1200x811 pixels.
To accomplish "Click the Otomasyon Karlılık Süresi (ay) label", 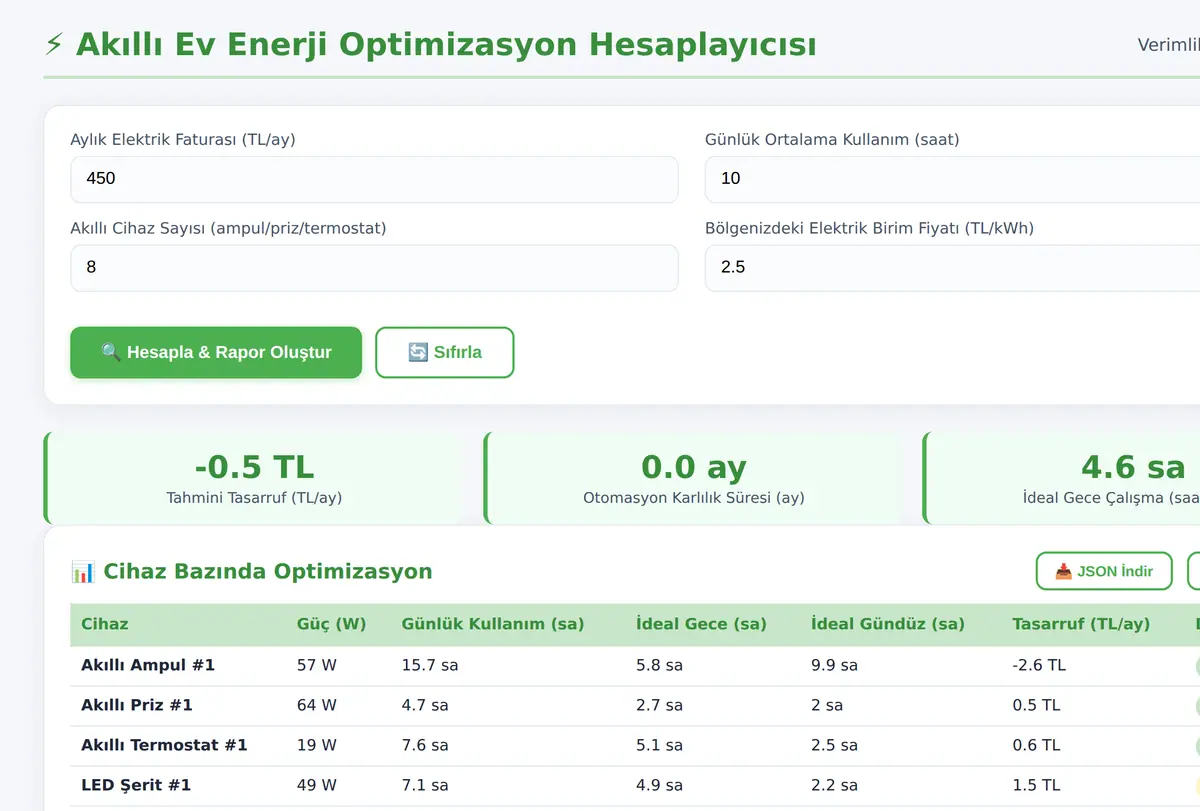I will (694, 497).
